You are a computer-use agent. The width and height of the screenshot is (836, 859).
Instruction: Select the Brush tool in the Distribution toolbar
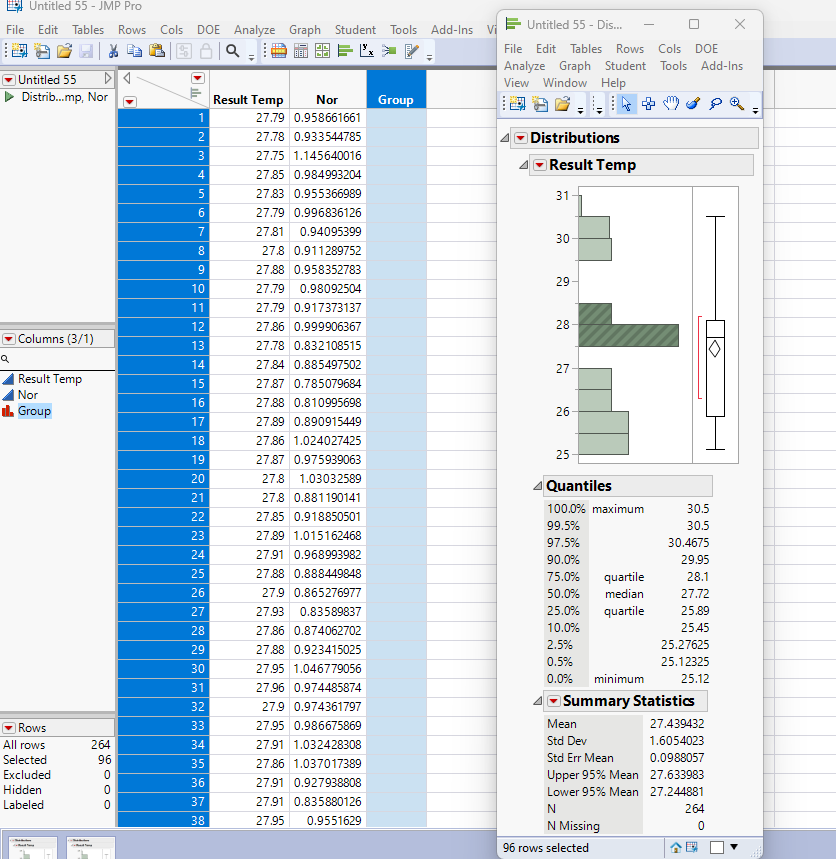click(692, 104)
